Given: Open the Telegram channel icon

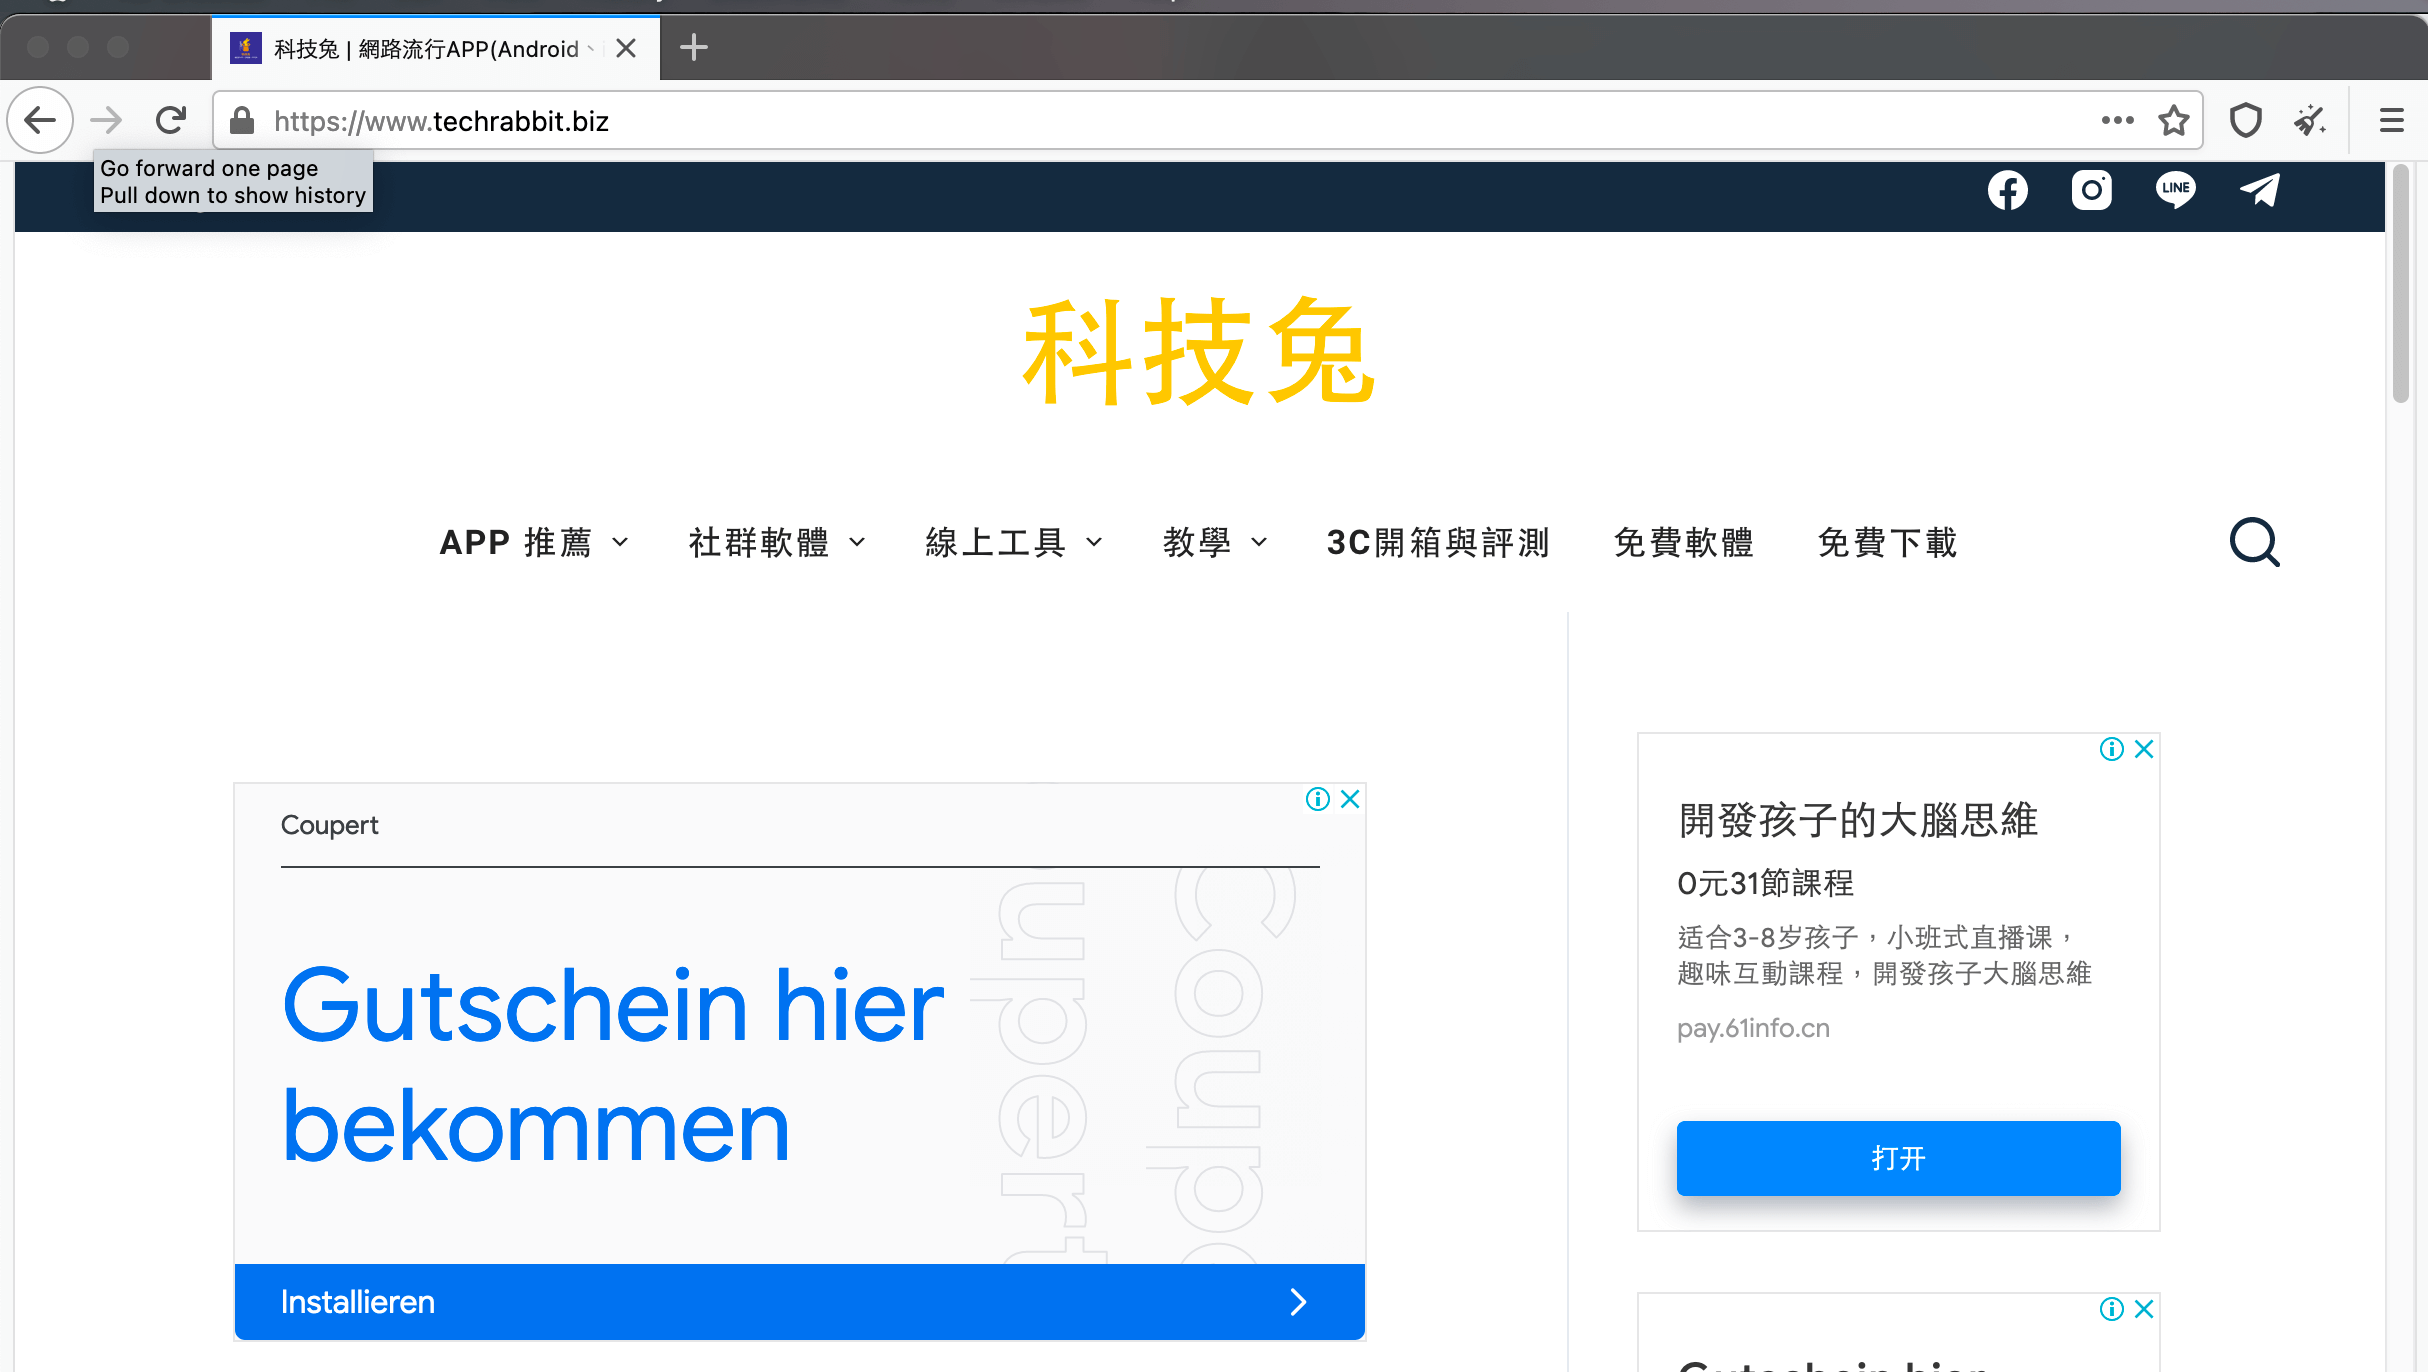Looking at the screenshot, I should [x=2259, y=190].
